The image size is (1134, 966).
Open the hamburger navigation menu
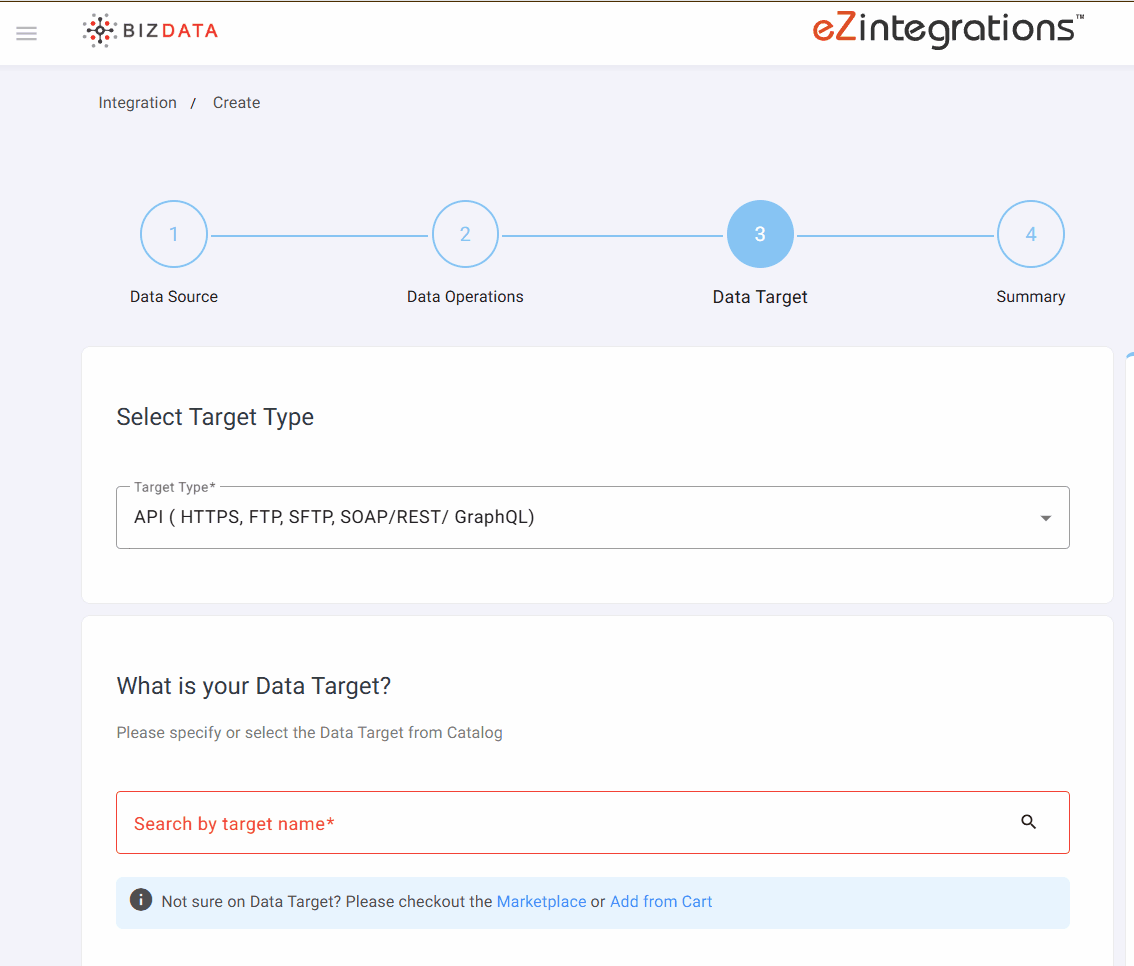point(27,33)
